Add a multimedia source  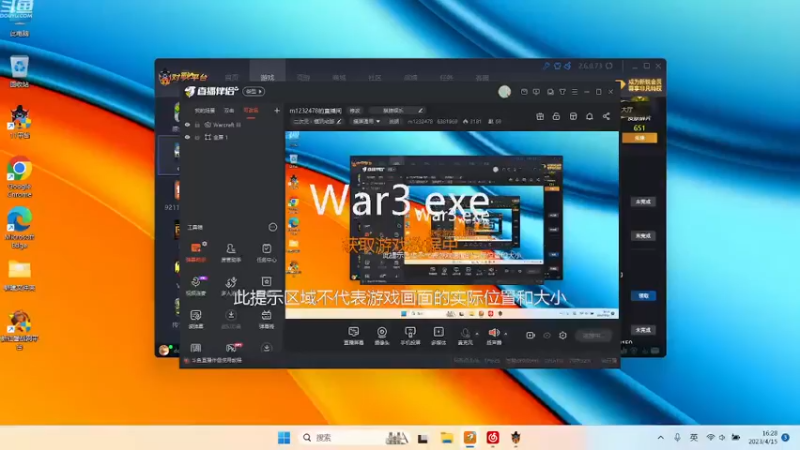tap(438, 336)
